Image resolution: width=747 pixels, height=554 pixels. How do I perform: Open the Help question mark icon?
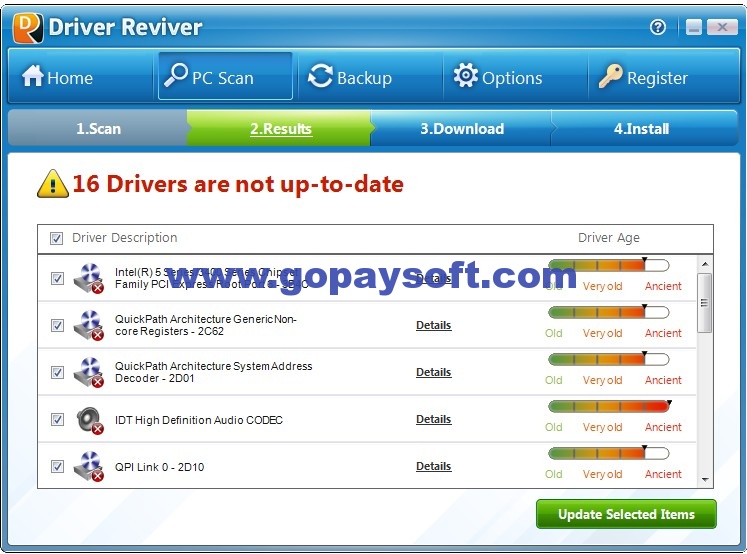[x=658, y=27]
